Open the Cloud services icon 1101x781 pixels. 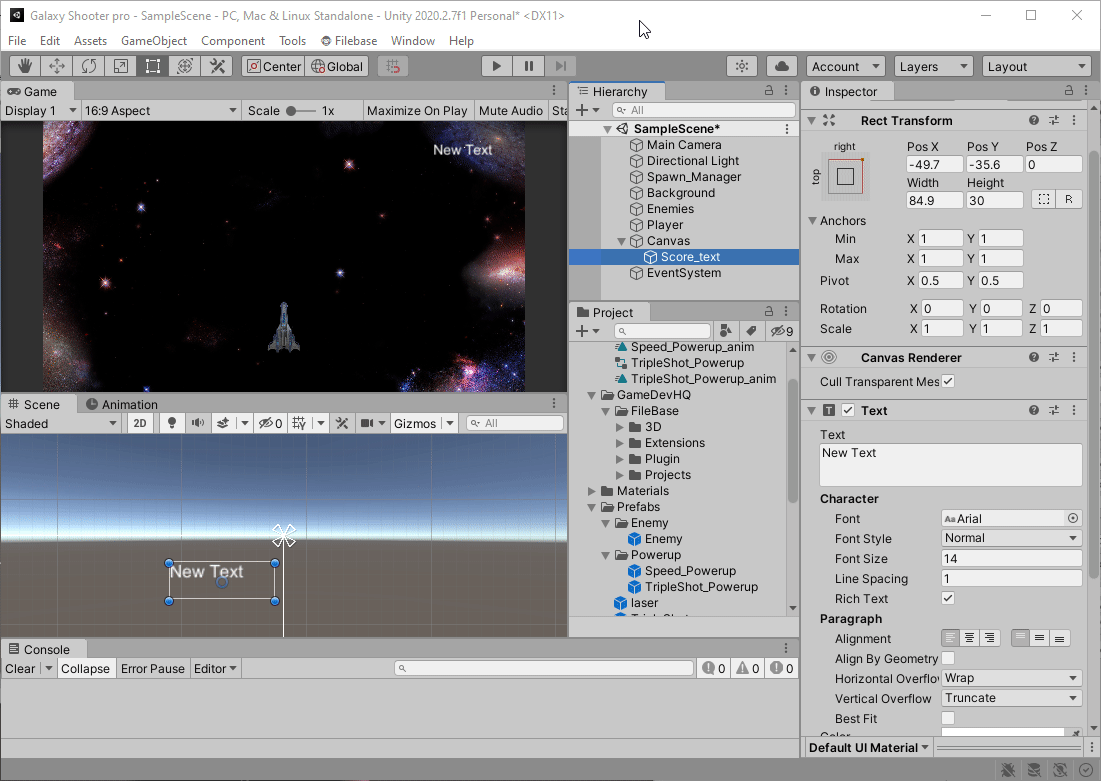782,66
